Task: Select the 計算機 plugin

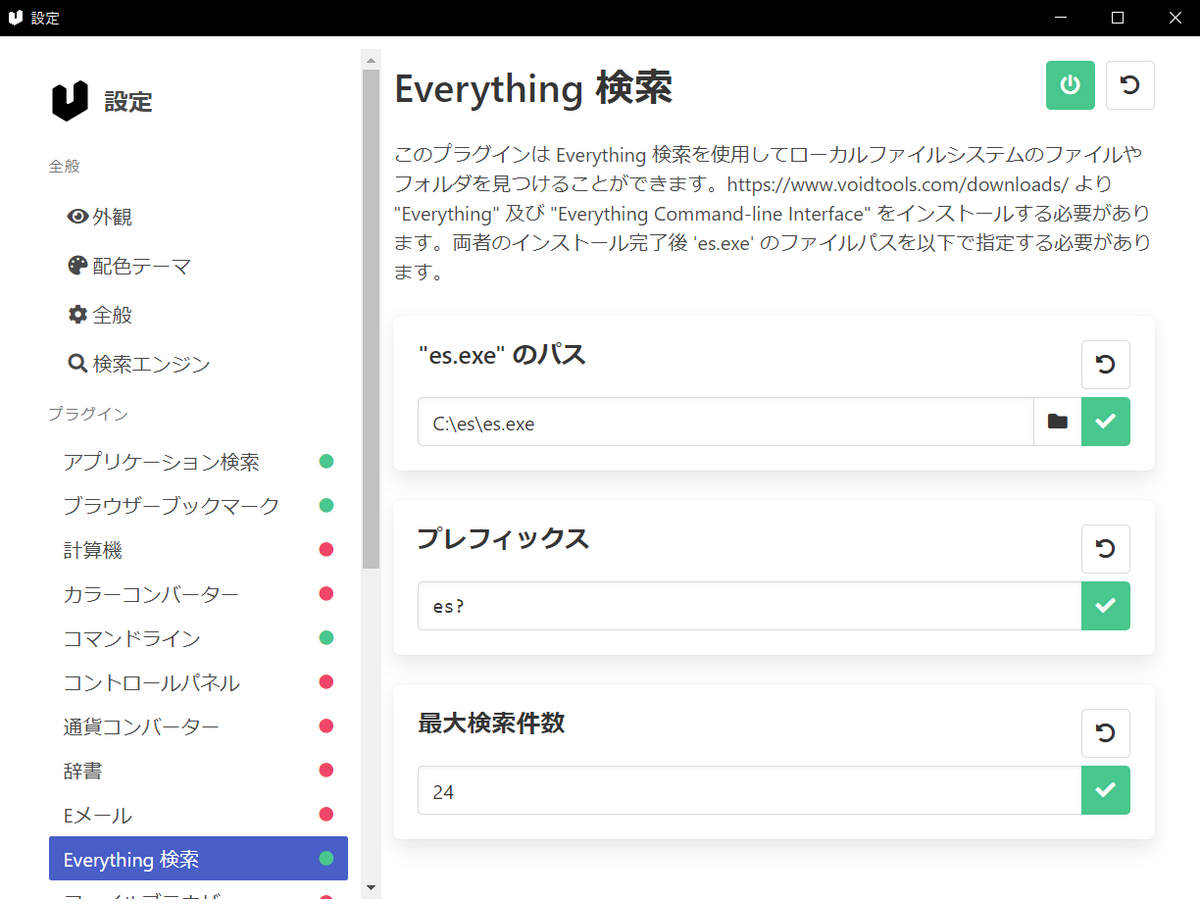Action: point(198,550)
